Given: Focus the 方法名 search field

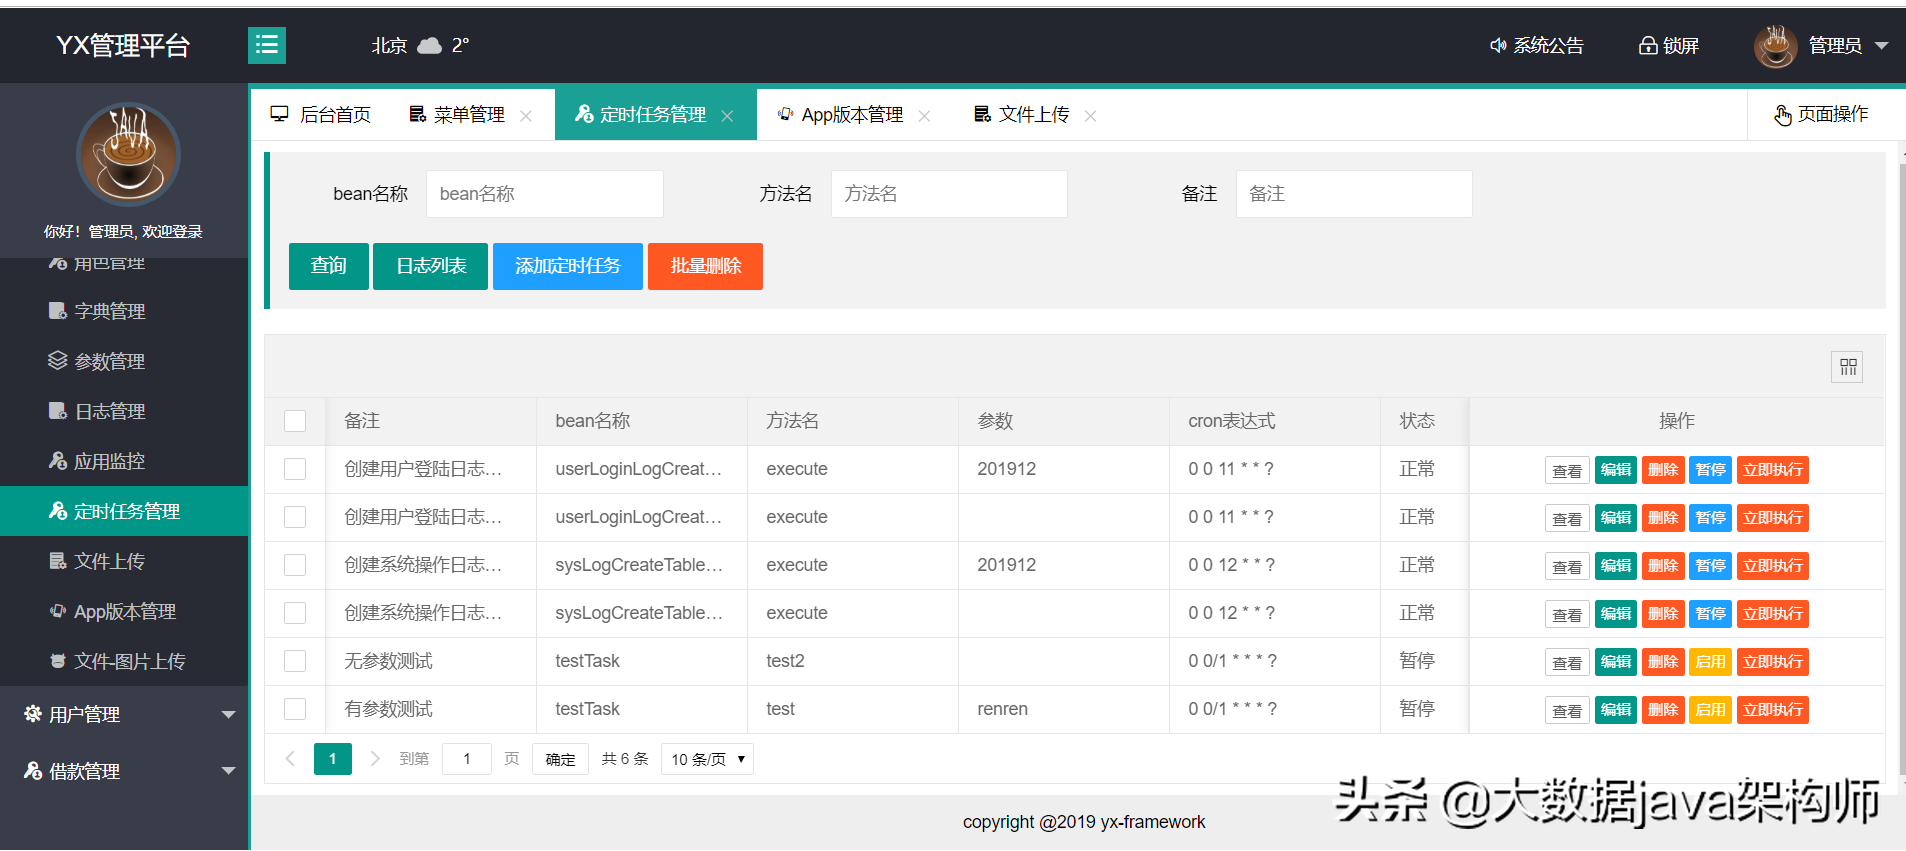Looking at the screenshot, I should coord(949,194).
